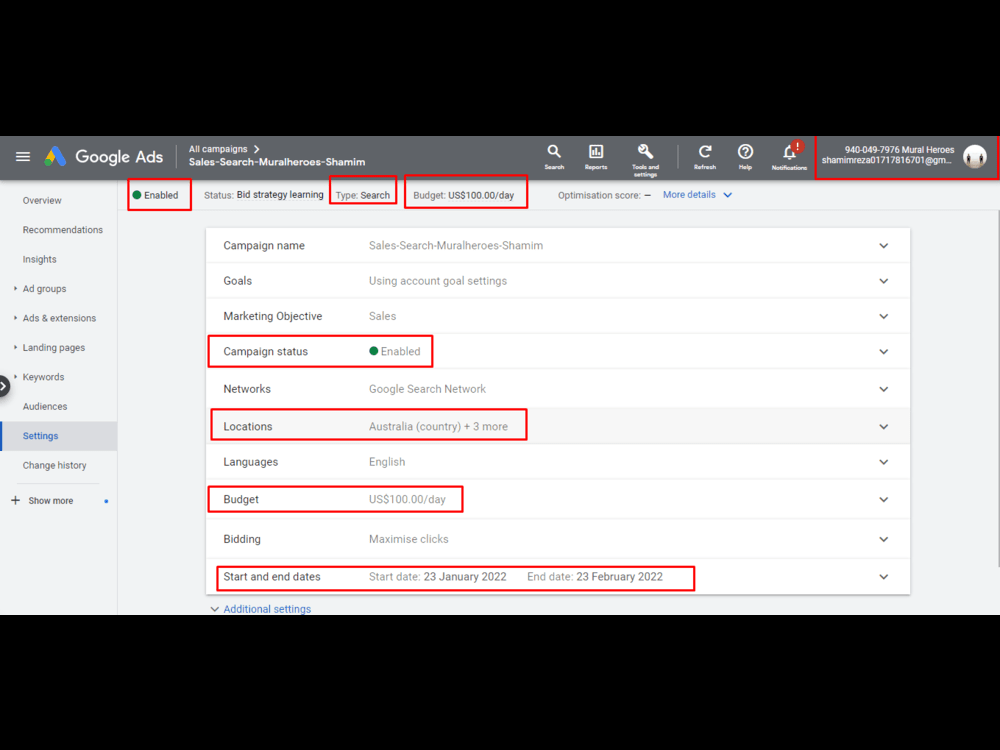This screenshot has width=1000, height=750.
Task: Expand the Campaign name row chevron
Action: tap(883, 246)
